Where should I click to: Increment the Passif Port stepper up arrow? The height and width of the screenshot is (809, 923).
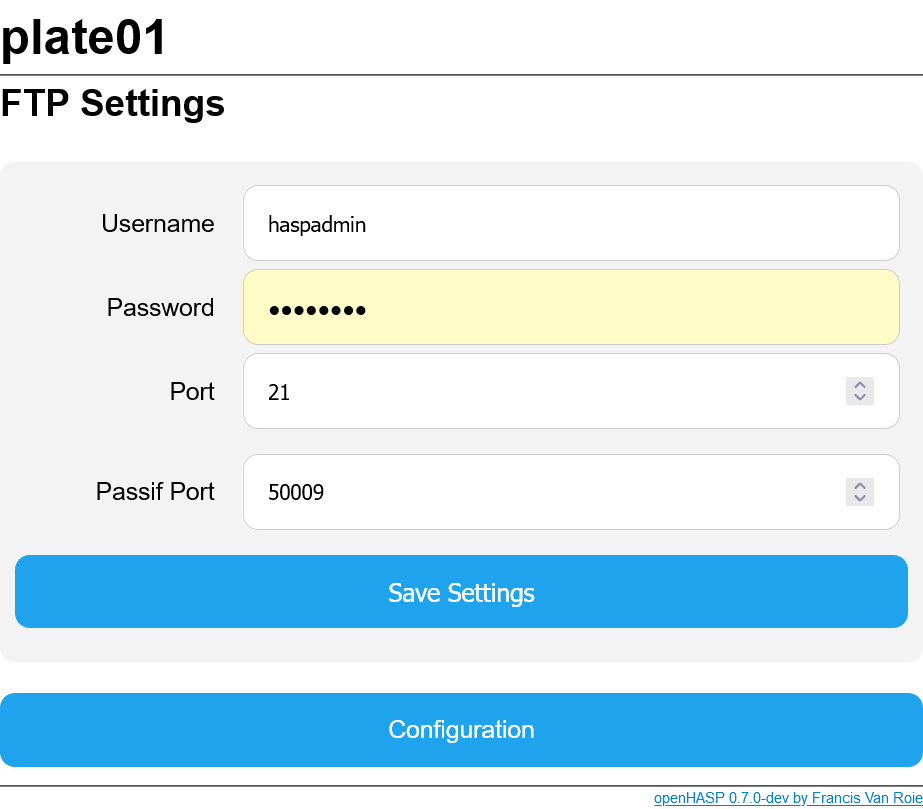[x=860, y=485]
